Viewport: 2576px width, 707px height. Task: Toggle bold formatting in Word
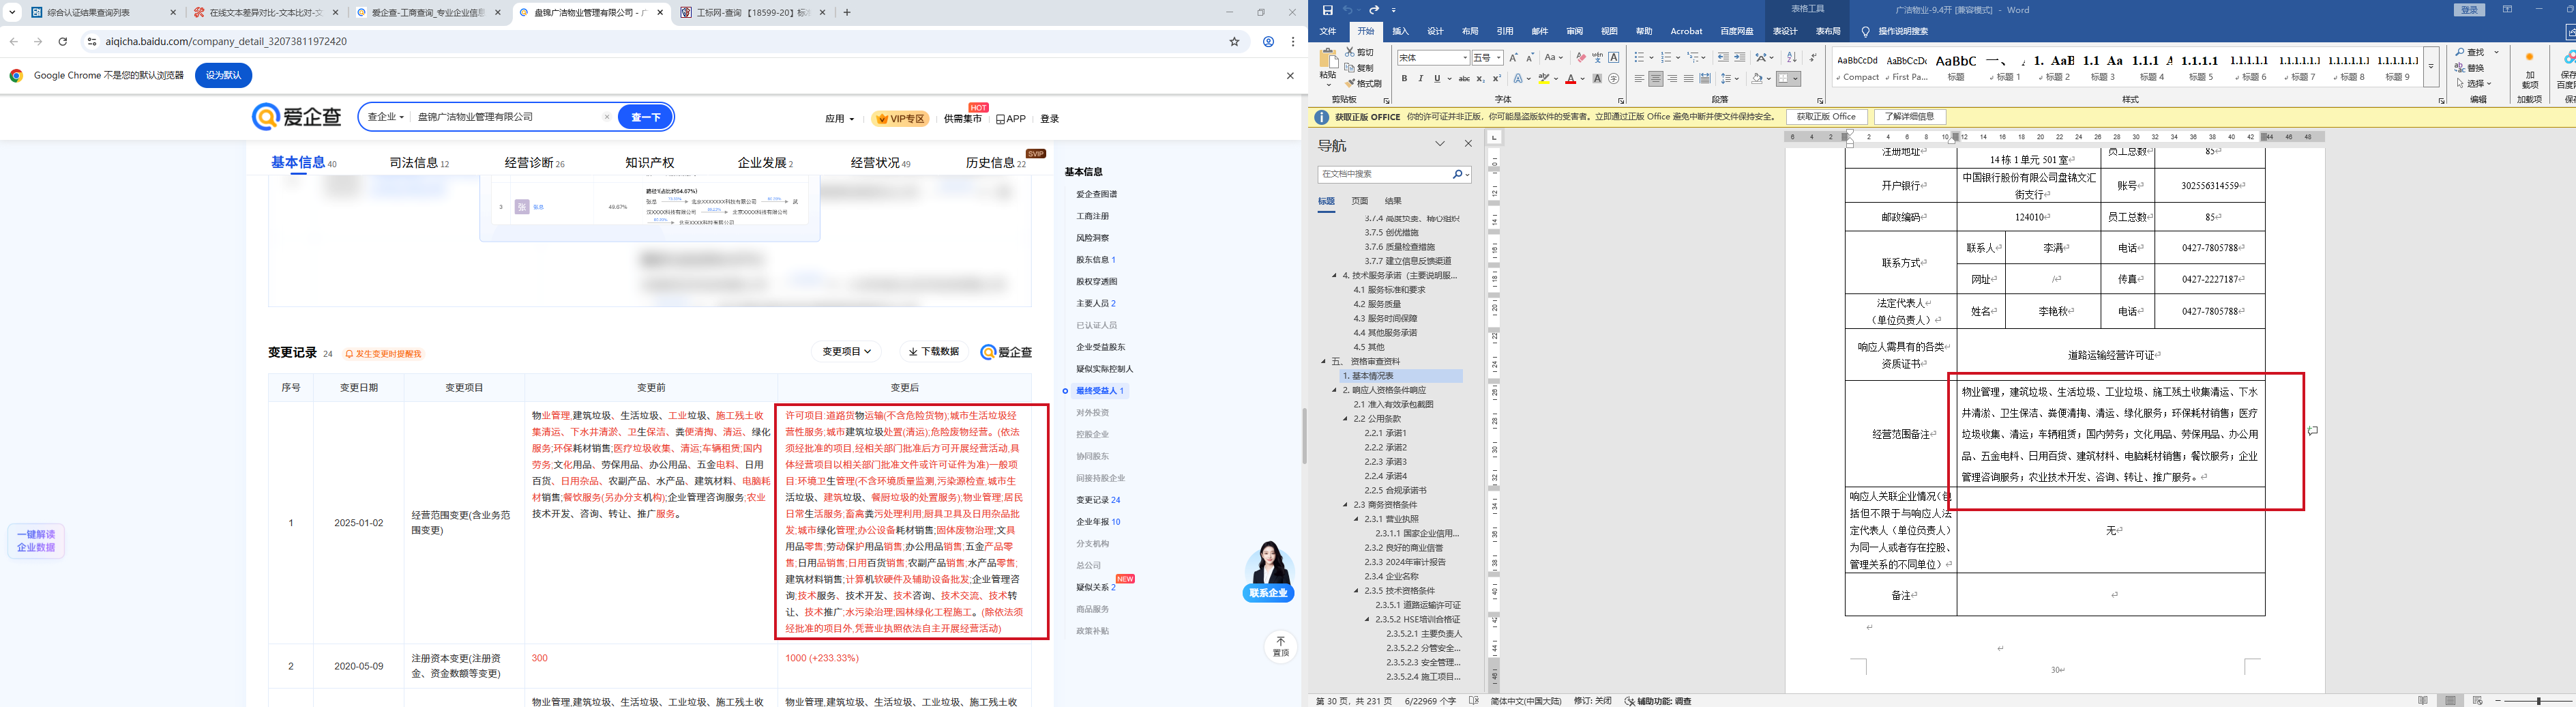coord(1404,79)
